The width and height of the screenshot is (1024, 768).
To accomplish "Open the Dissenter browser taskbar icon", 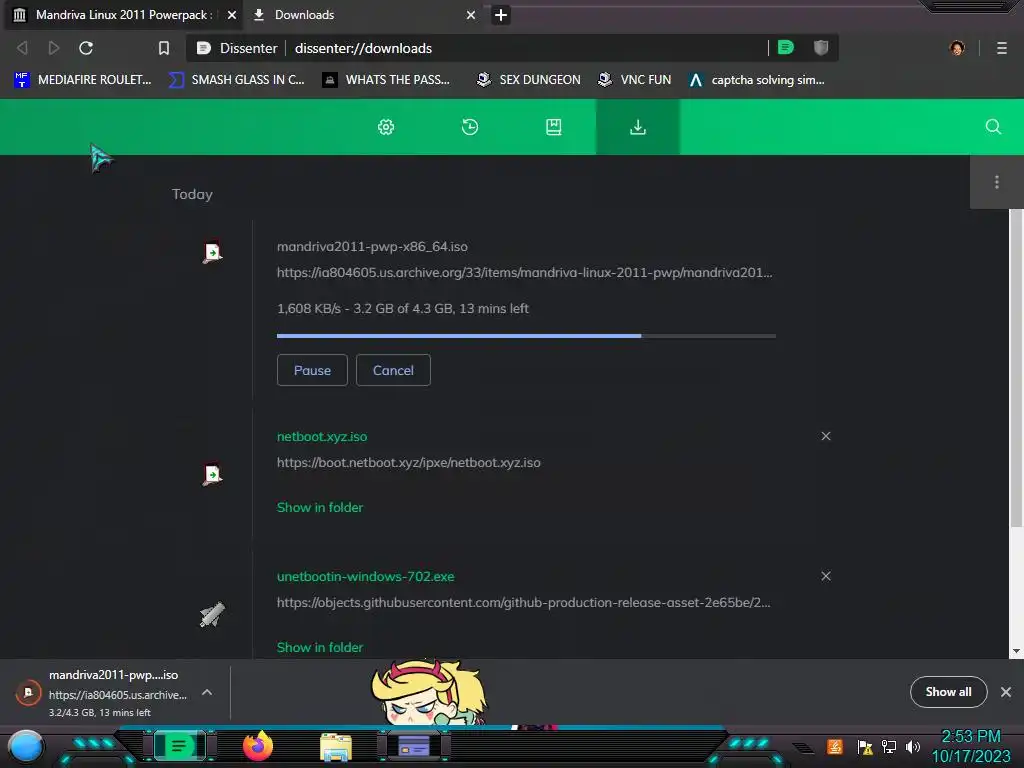I will [x=179, y=746].
